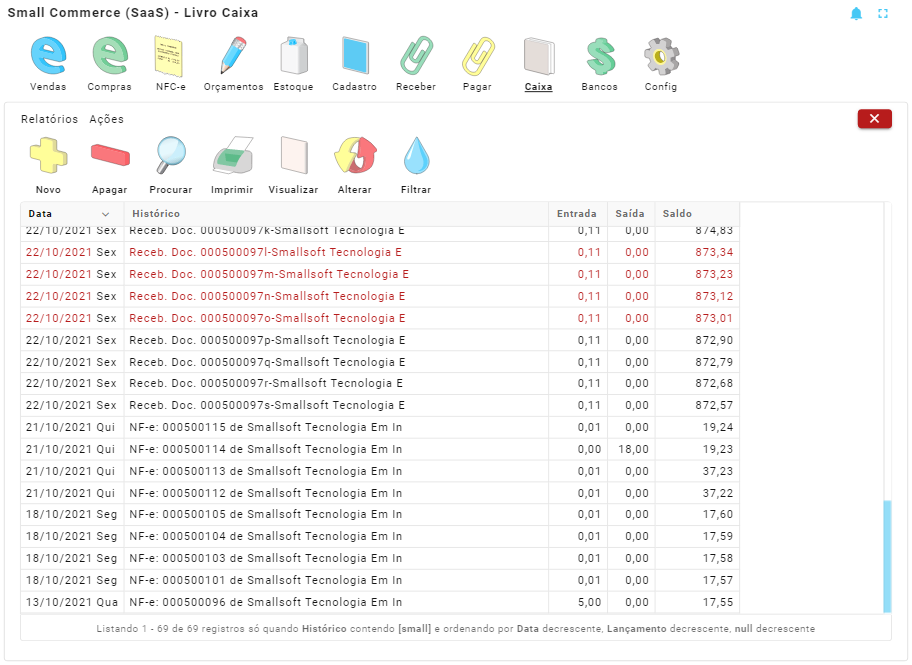Click the notification bell icon
Image resolution: width=912 pixels, height=665 pixels.
[x=856, y=14]
